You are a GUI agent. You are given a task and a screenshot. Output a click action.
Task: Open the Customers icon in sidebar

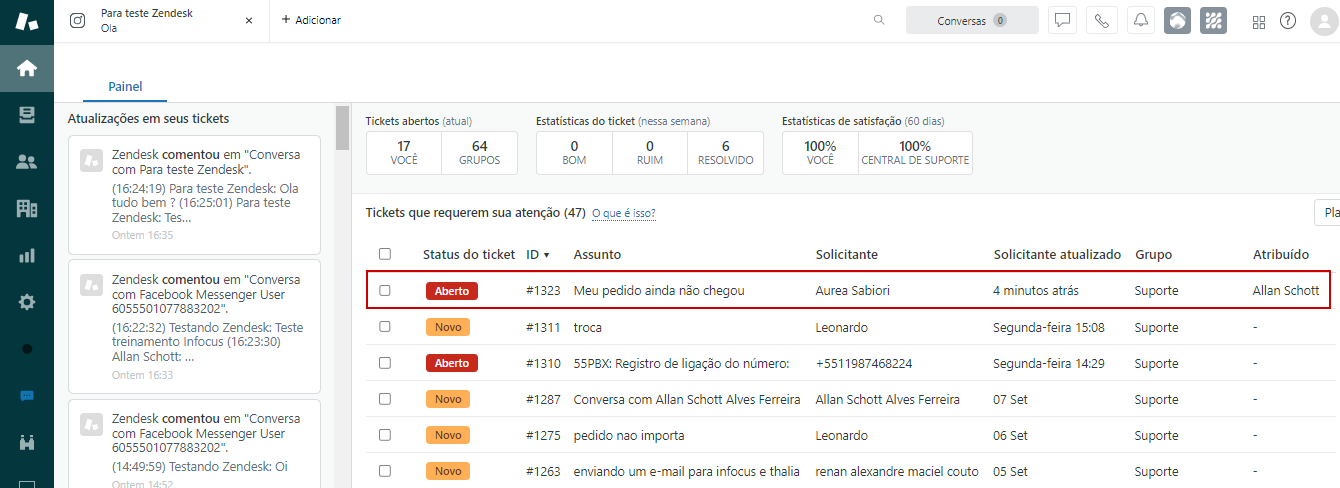pos(27,162)
